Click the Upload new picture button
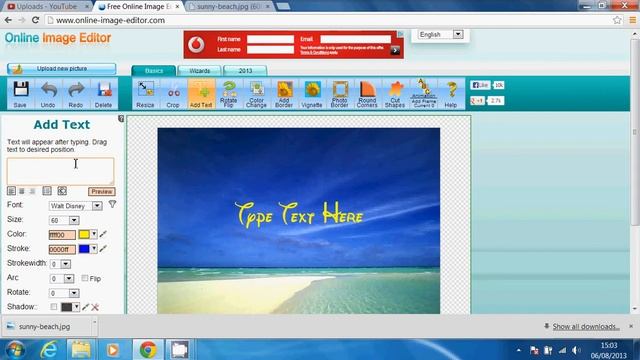This screenshot has width=640, height=360. pyautogui.click(x=62, y=69)
